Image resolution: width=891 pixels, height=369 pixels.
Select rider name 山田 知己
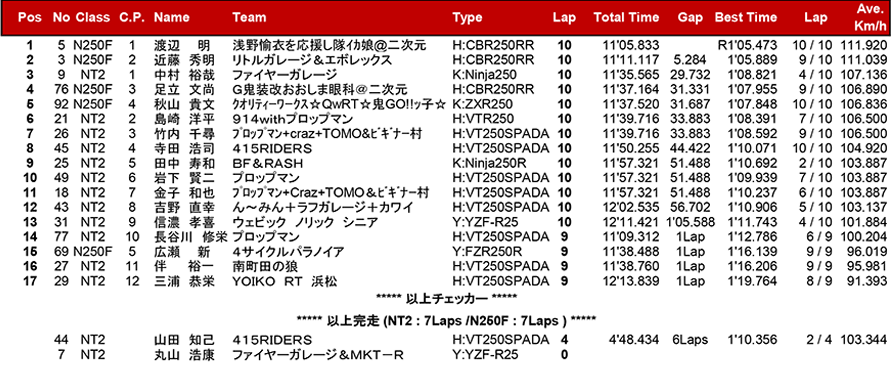pyautogui.click(x=184, y=340)
